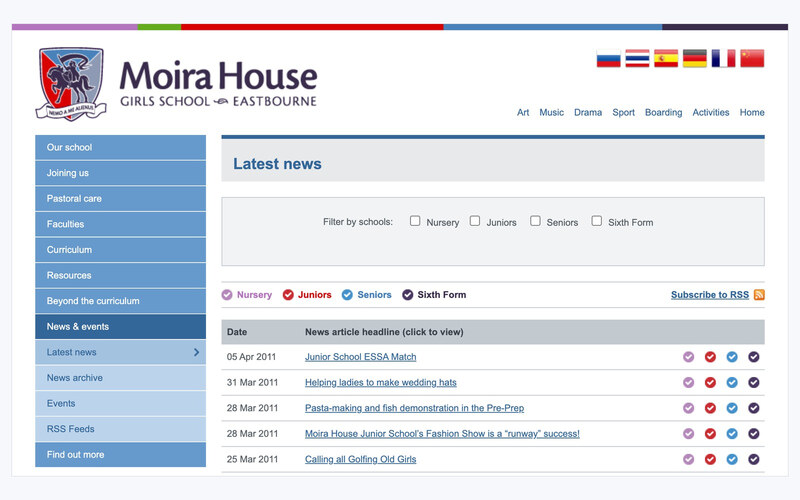
Task: Open Junior School's Fashion Show article
Action: (x=442, y=434)
